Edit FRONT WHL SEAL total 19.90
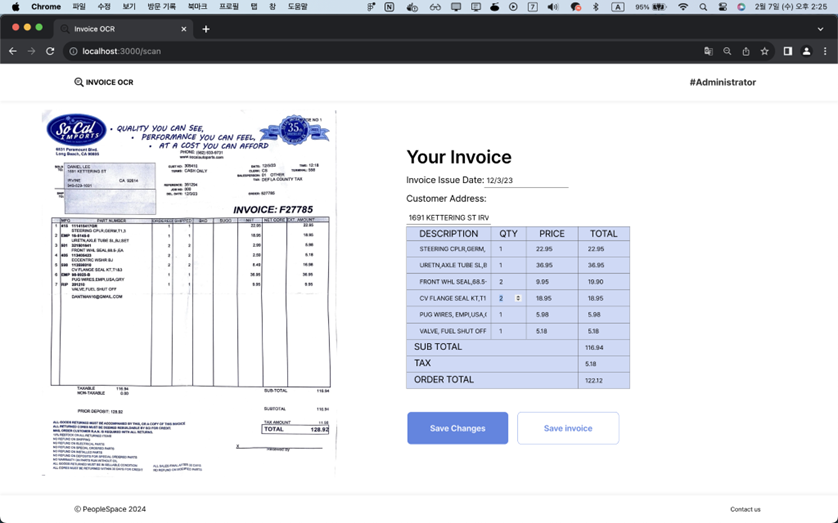 click(604, 282)
